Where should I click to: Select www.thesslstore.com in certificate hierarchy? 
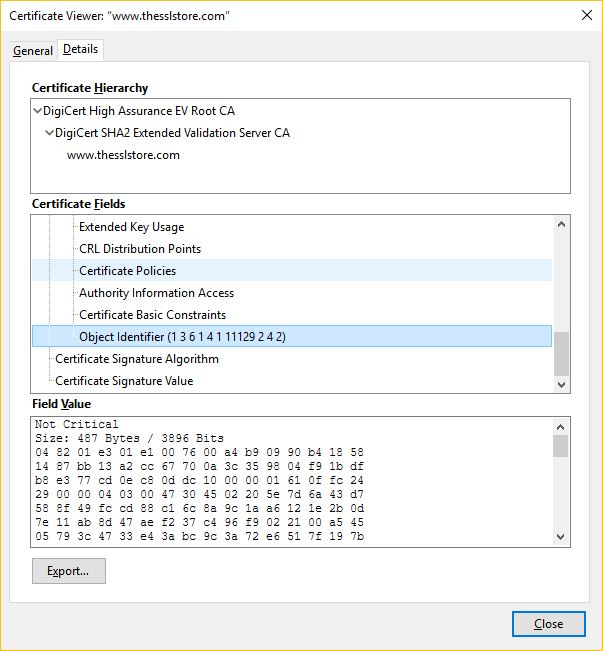click(123, 155)
